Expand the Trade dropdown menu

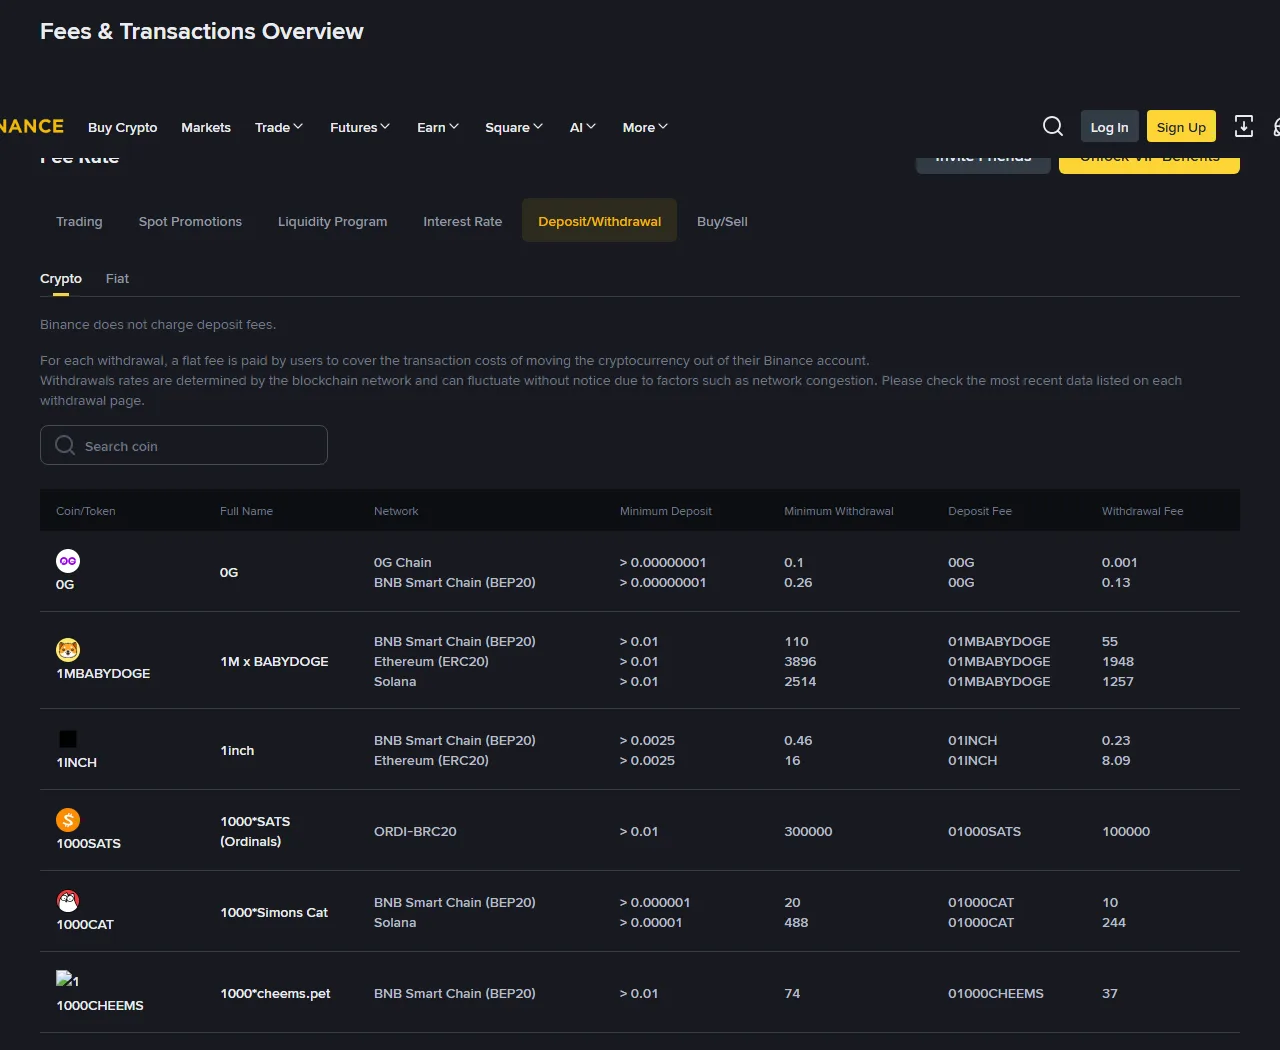(x=278, y=127)
